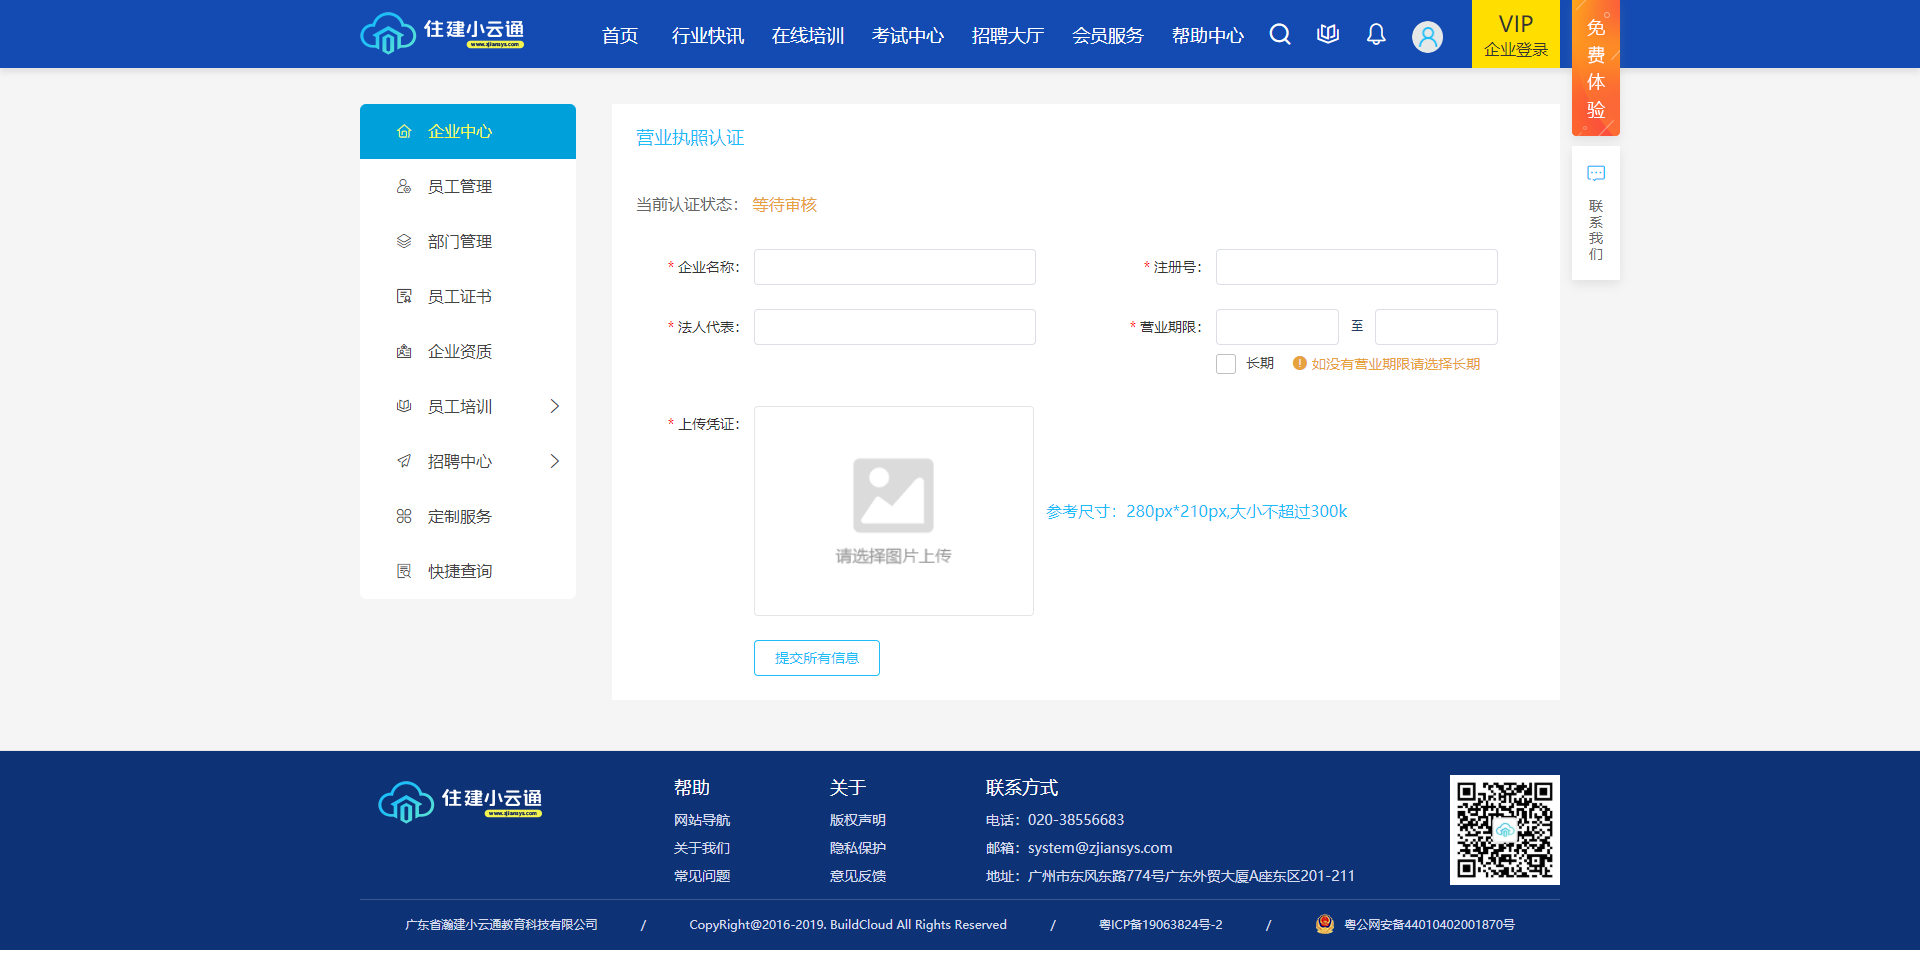Image resolution: width=1920 pixels, height=968 pixels.
Task: Click the QR code in footer
Action: [x=1504, y=830]
